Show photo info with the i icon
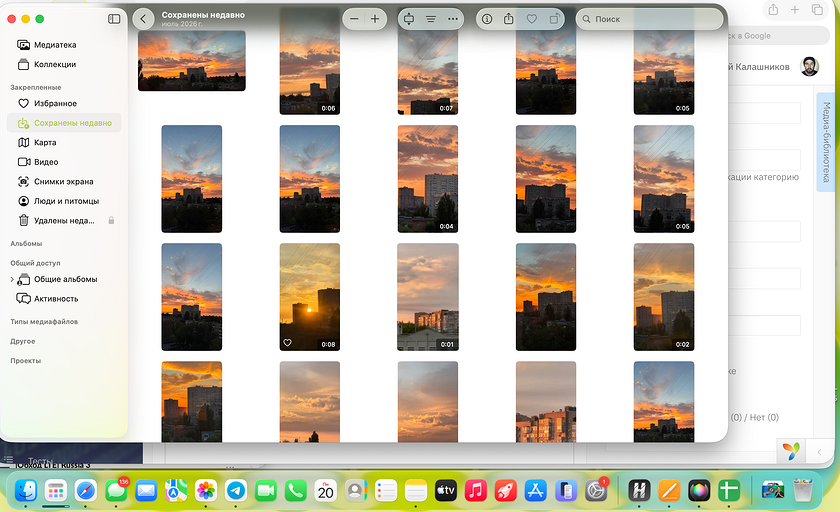840x512 pixels. click(x=487, y=19)
